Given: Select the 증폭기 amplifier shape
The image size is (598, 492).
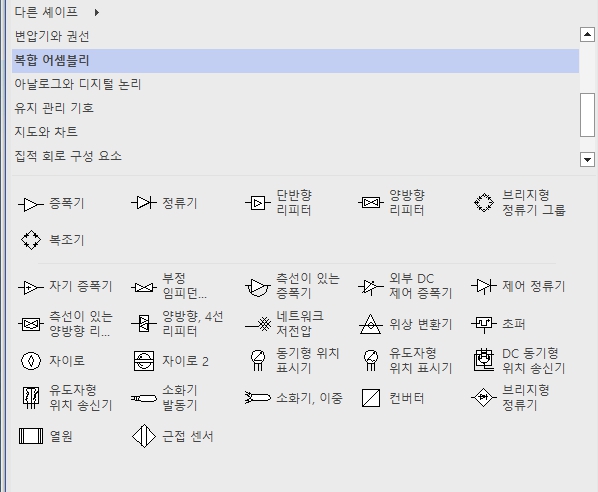Looking at the screenshot, I should pos(51,203).
